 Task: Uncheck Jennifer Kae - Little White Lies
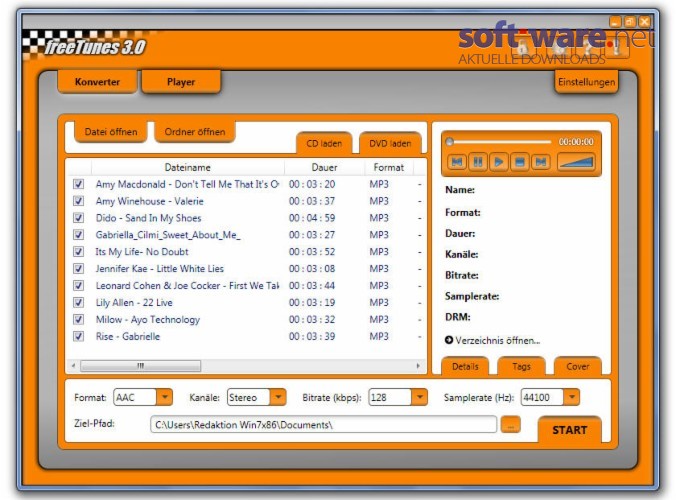78,269
